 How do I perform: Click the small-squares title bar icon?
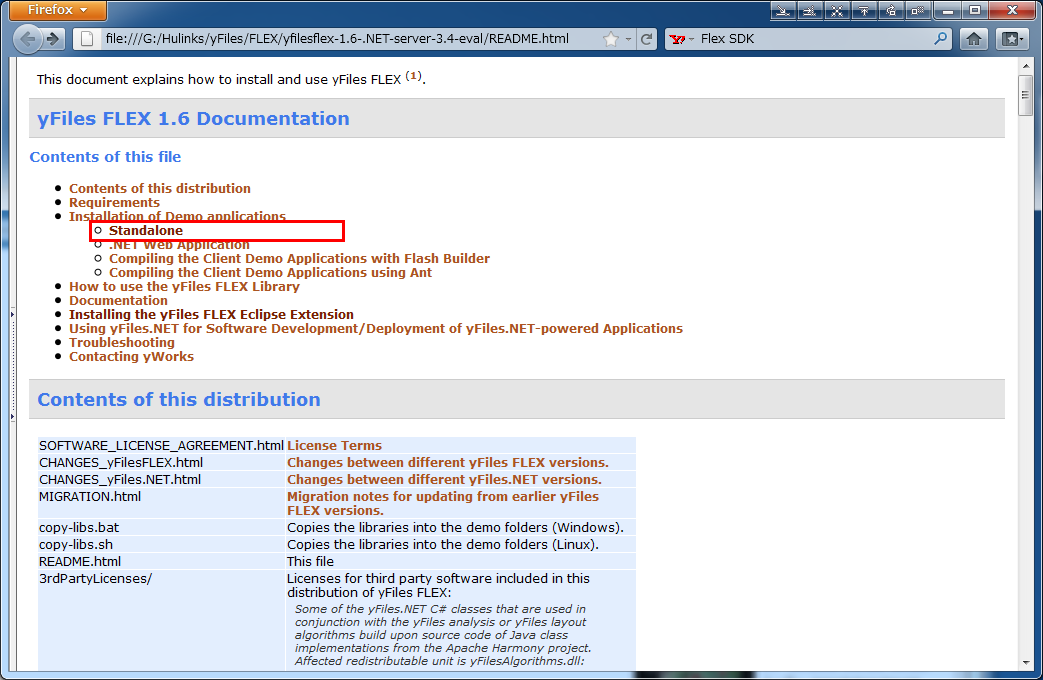[x=918, y=11]
